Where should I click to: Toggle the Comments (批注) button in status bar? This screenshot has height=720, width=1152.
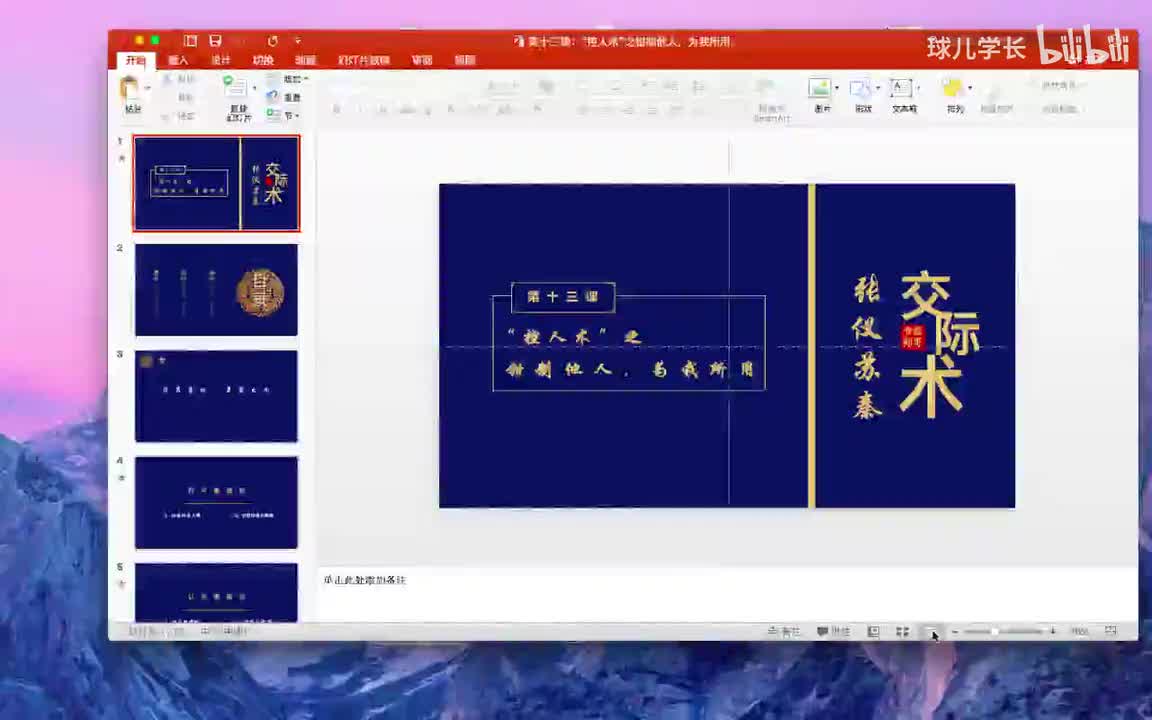coord(834,631)
